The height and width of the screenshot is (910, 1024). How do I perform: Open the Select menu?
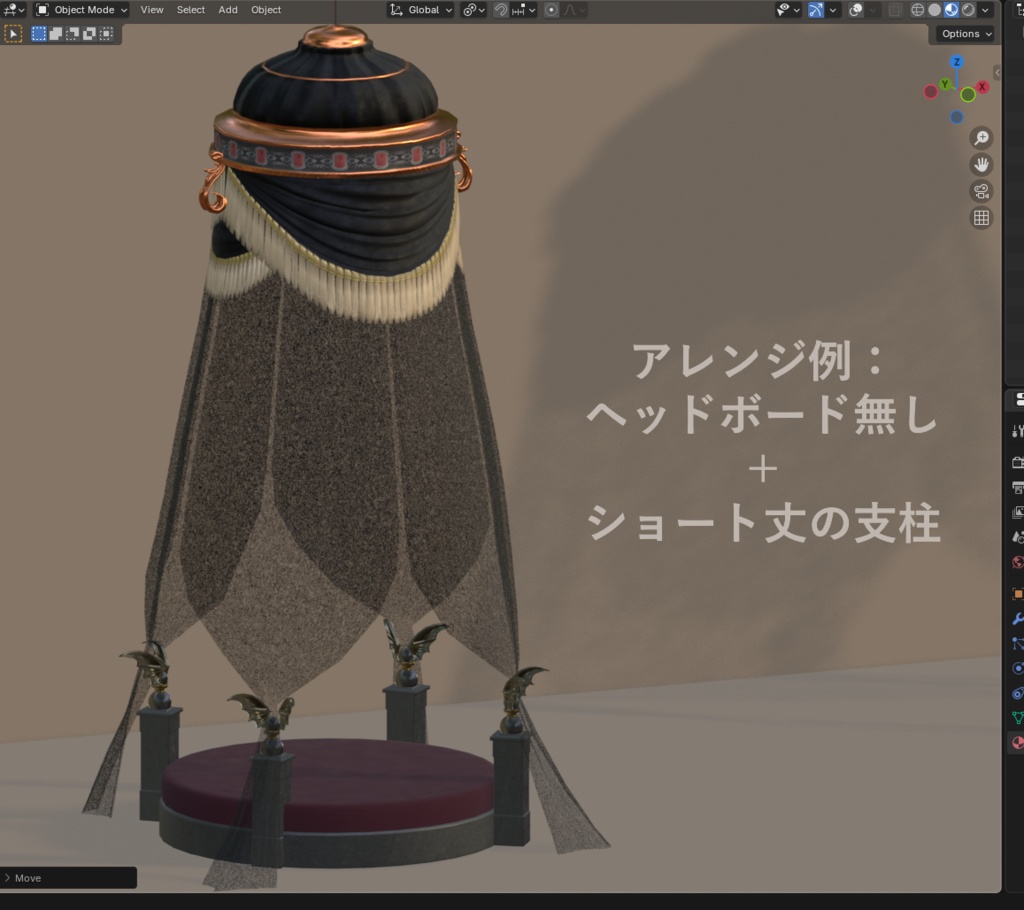click(191, 10)
